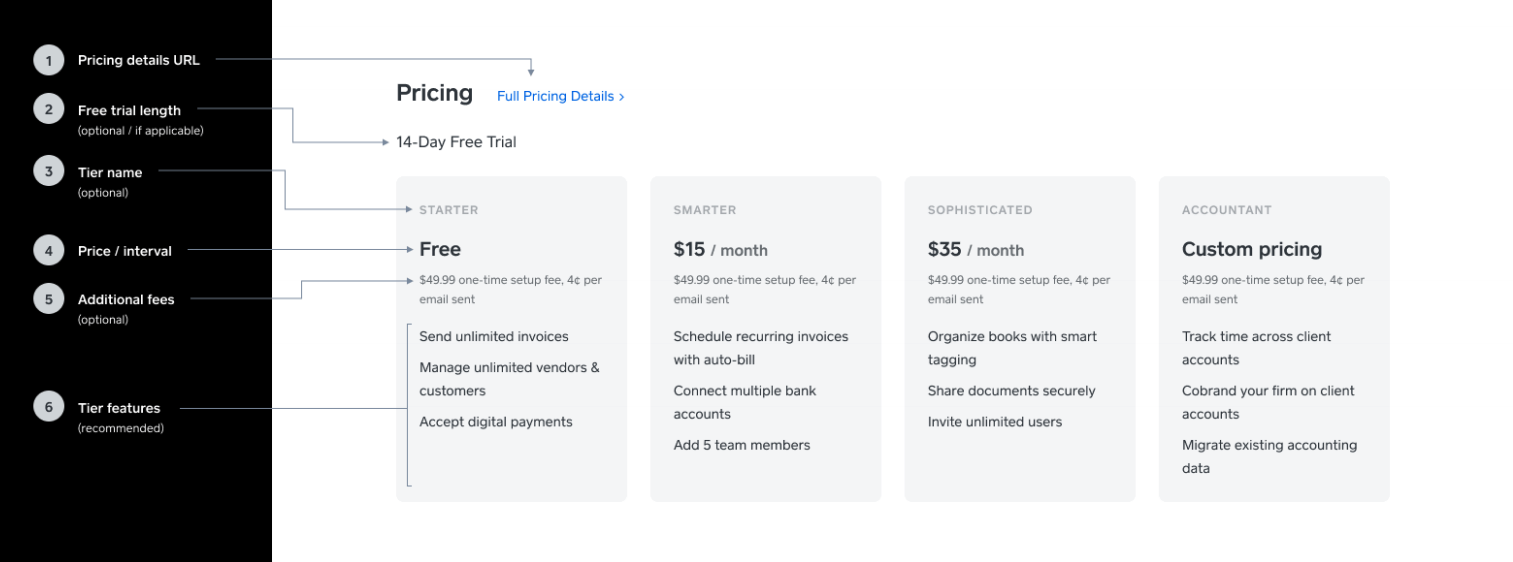Click the Pricing details URL legend label
This screenshot has width=1513, height=562.
(x=138, y=60)
